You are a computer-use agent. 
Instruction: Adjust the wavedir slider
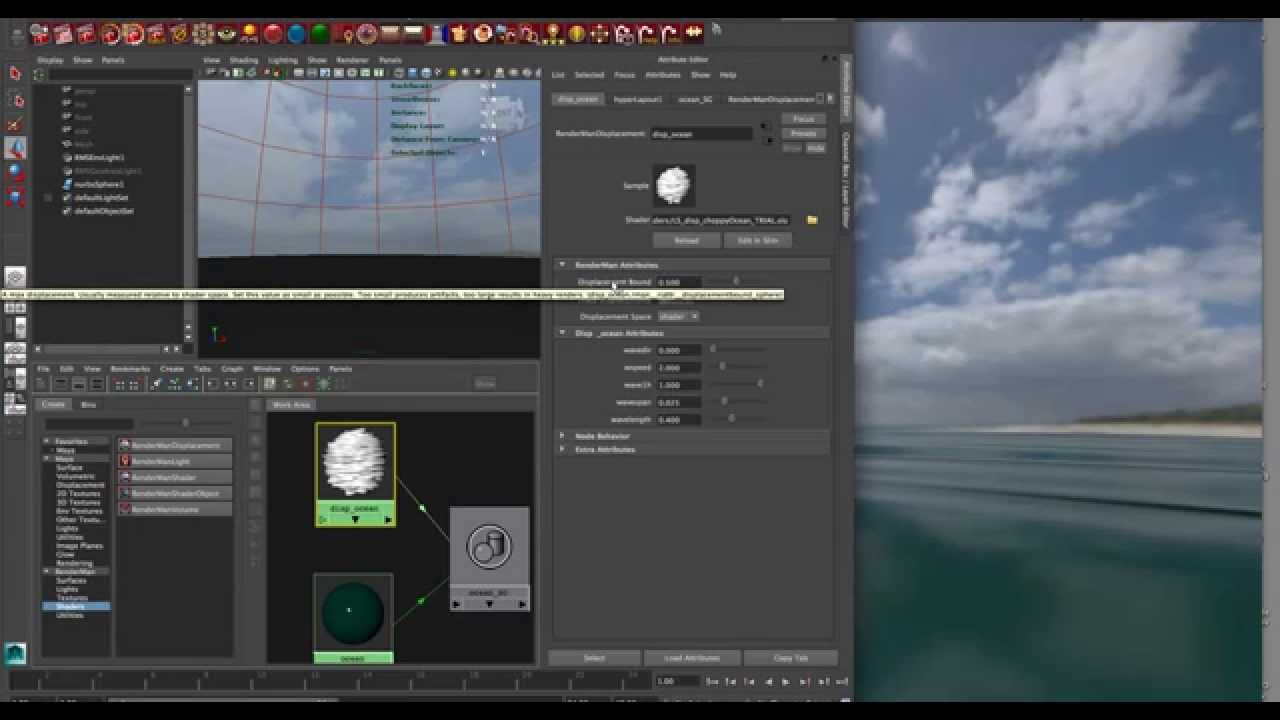(x=738, y=350)
